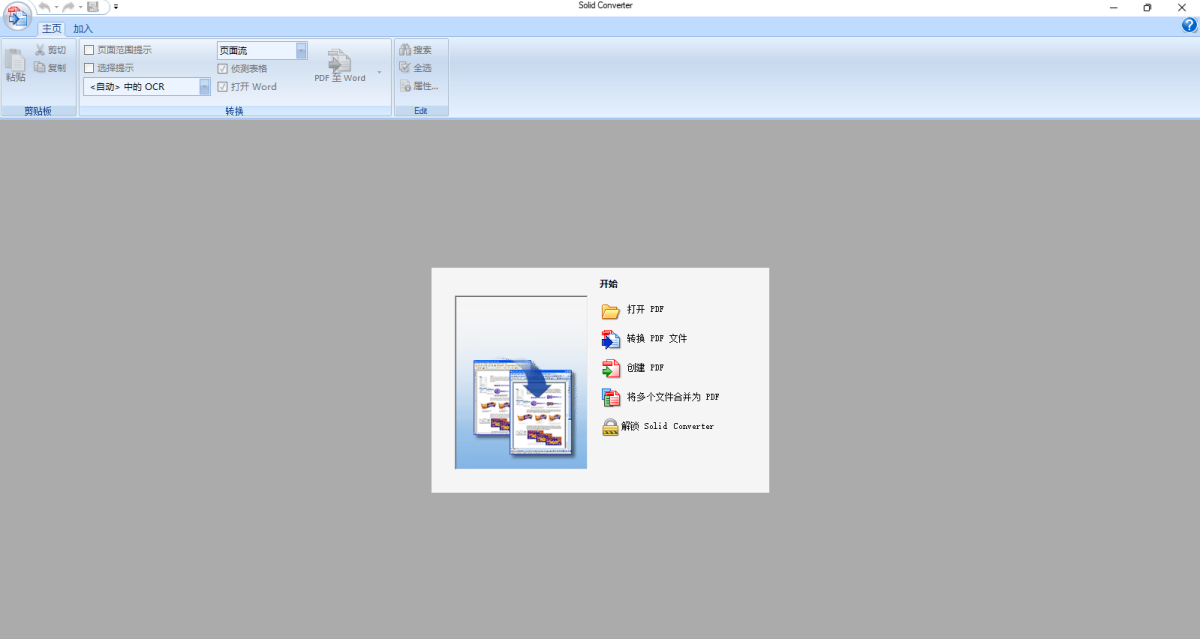Click the 粘贴 paste button
This screenshot has width=1200, height=639.
point(14,67)
